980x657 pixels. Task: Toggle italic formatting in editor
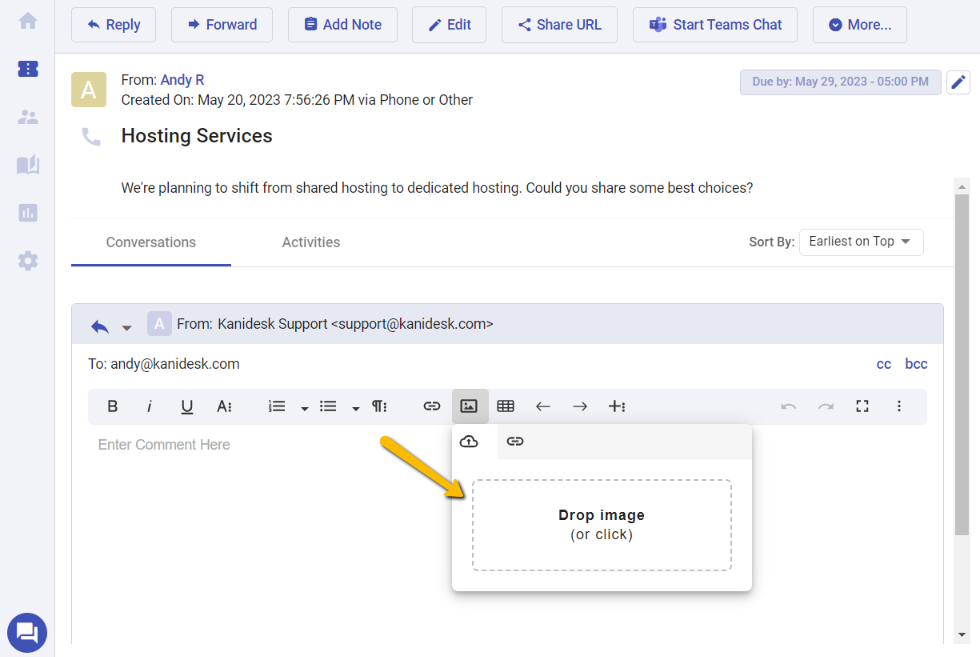149,406
